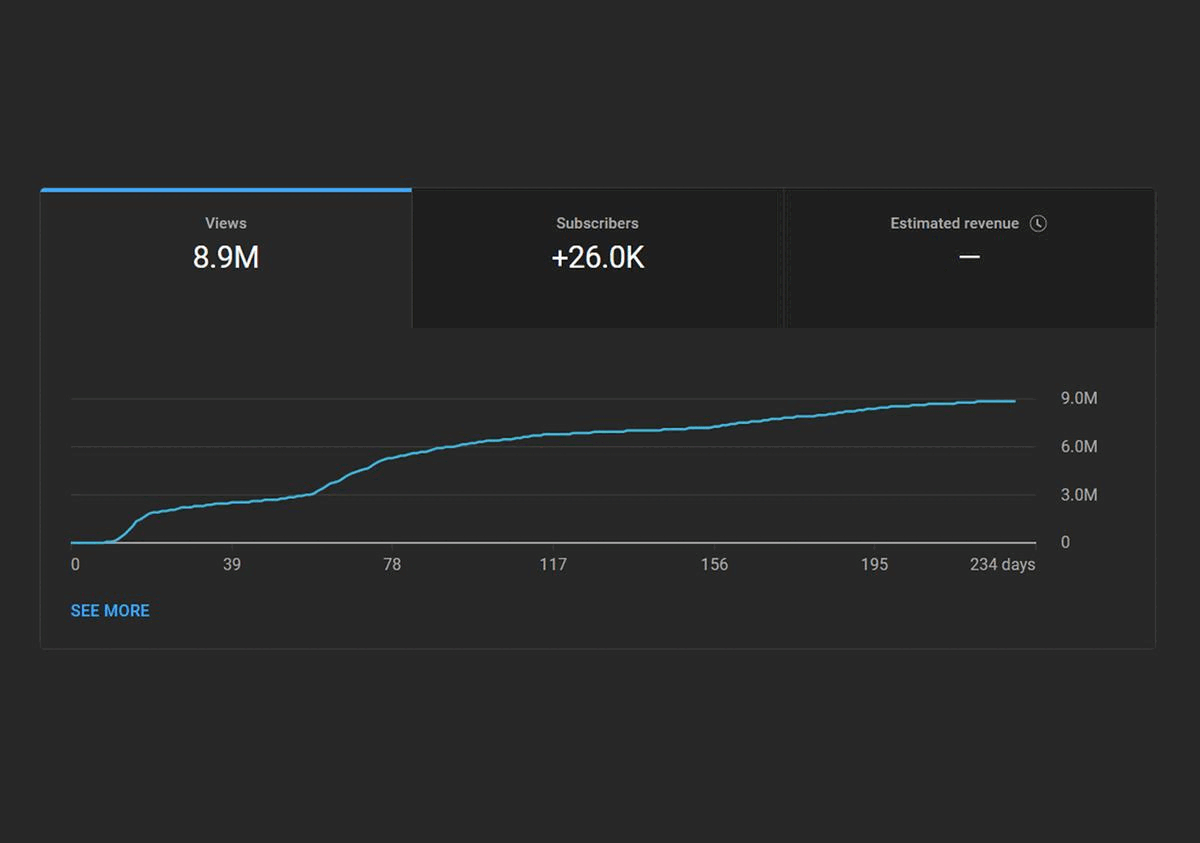Pick the 156 day axis marker

714,565
